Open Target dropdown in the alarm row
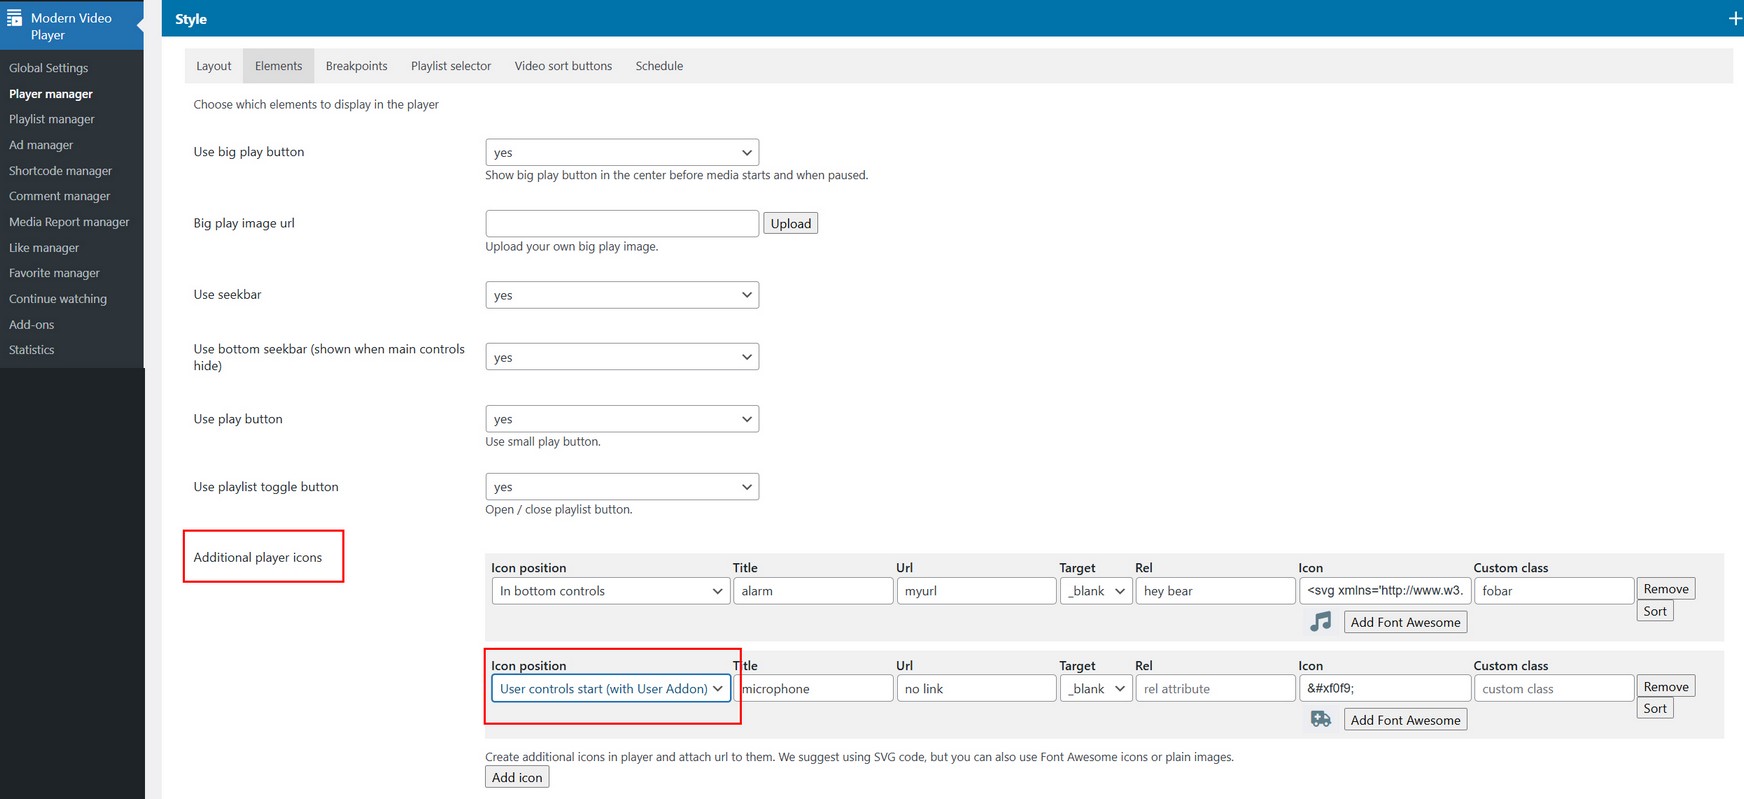The image size is (1744, 799). 1095,591
